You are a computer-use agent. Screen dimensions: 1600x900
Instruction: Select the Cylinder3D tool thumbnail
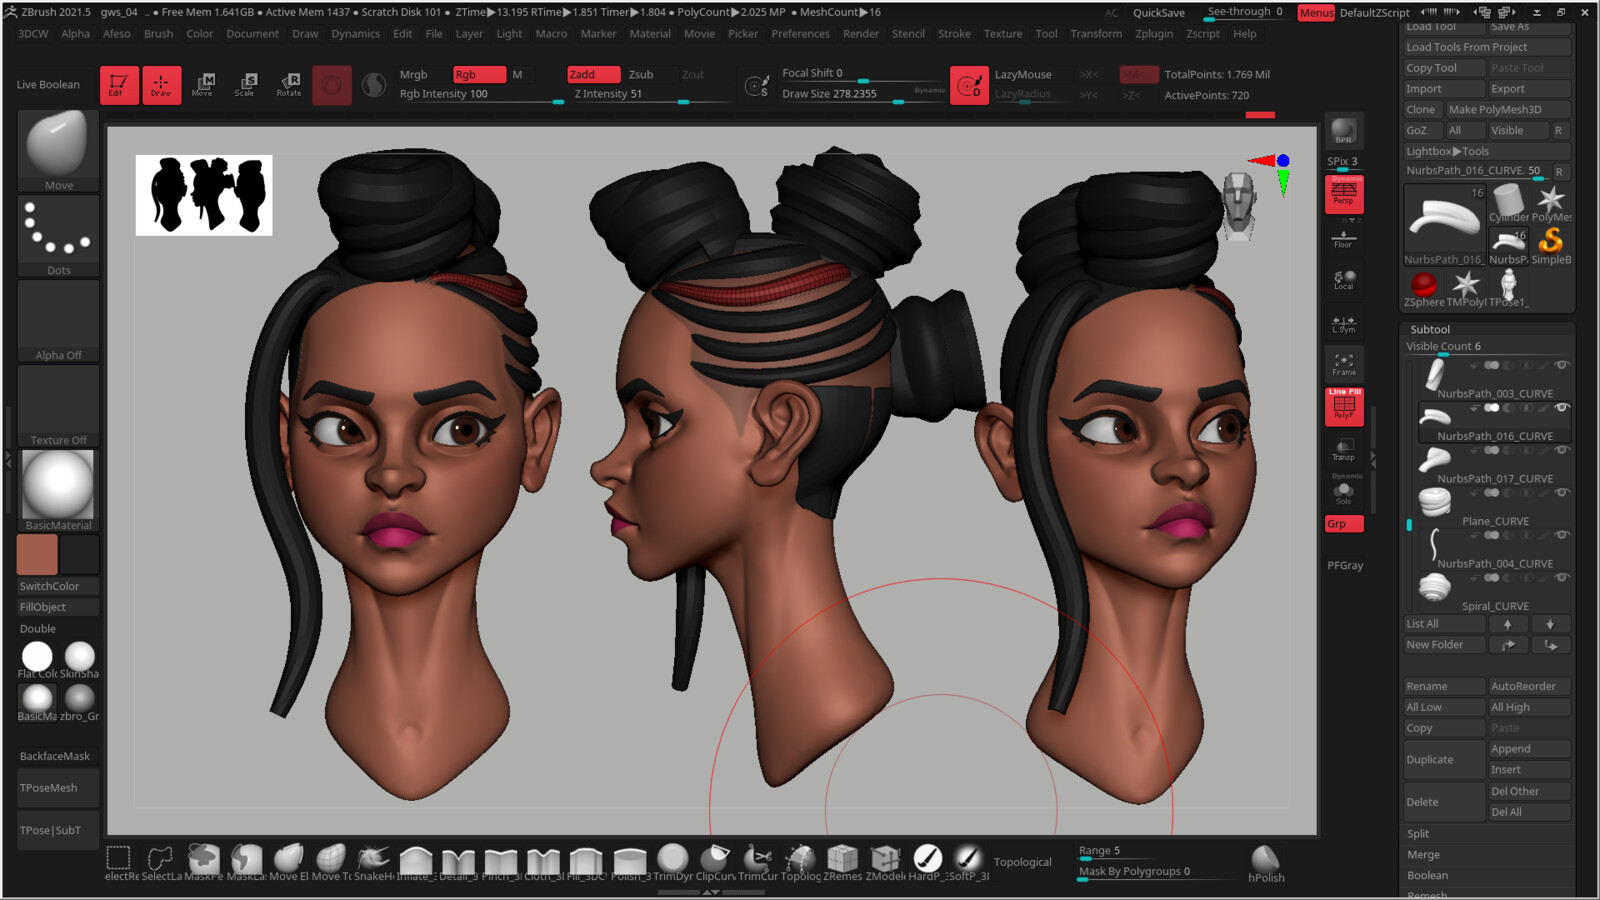point(1508,204)
